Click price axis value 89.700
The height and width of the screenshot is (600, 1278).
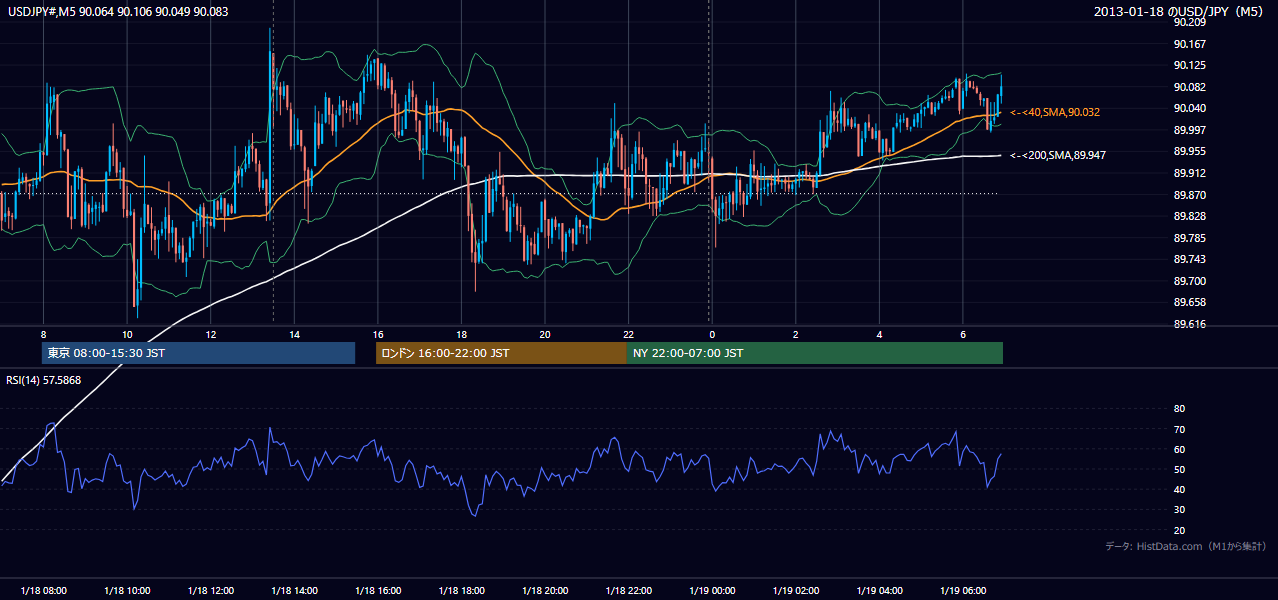click(1190, 282)
